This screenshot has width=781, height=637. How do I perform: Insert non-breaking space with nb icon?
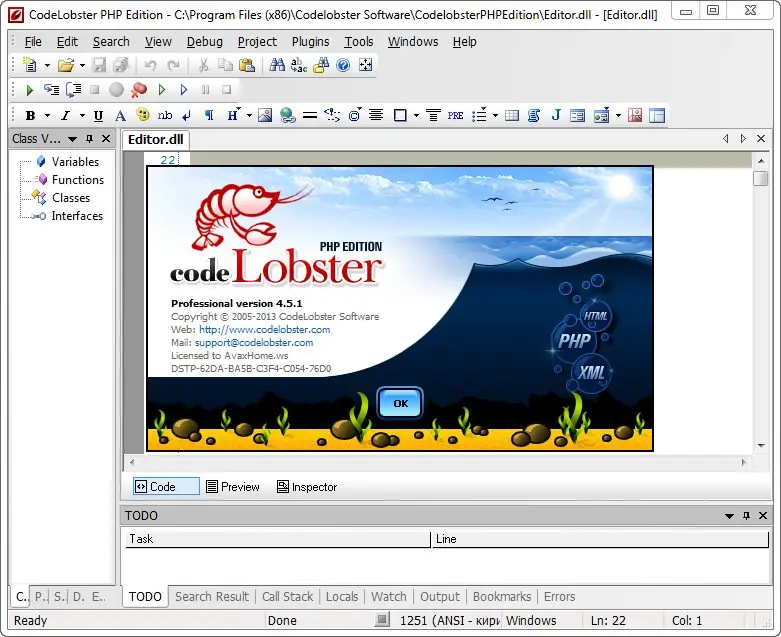pos(165,116)
